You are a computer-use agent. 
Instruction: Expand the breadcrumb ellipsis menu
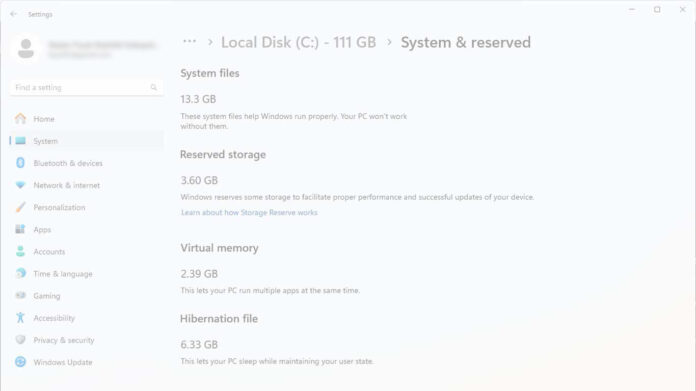pyautogui.click(x=190, y=42)
